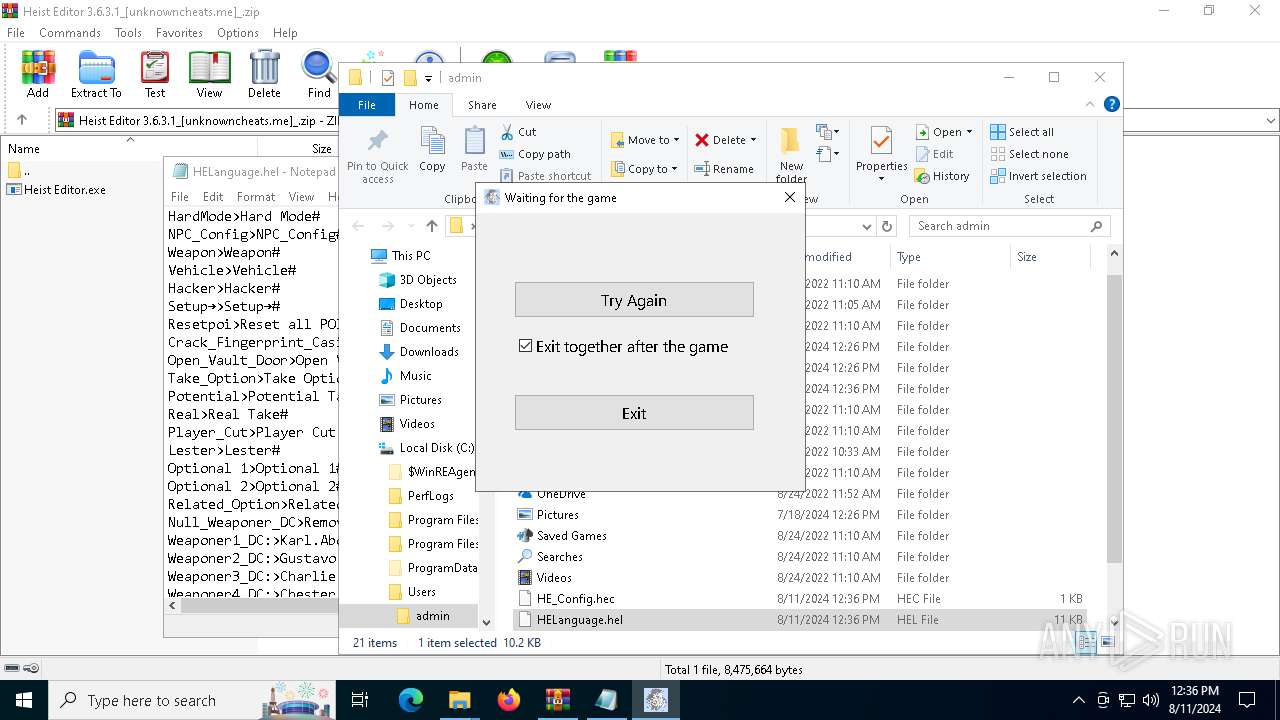1280x720 pixels.
Task: Open Task View on the taskbar
Action: pyautogui.click(x=360, y=700)
